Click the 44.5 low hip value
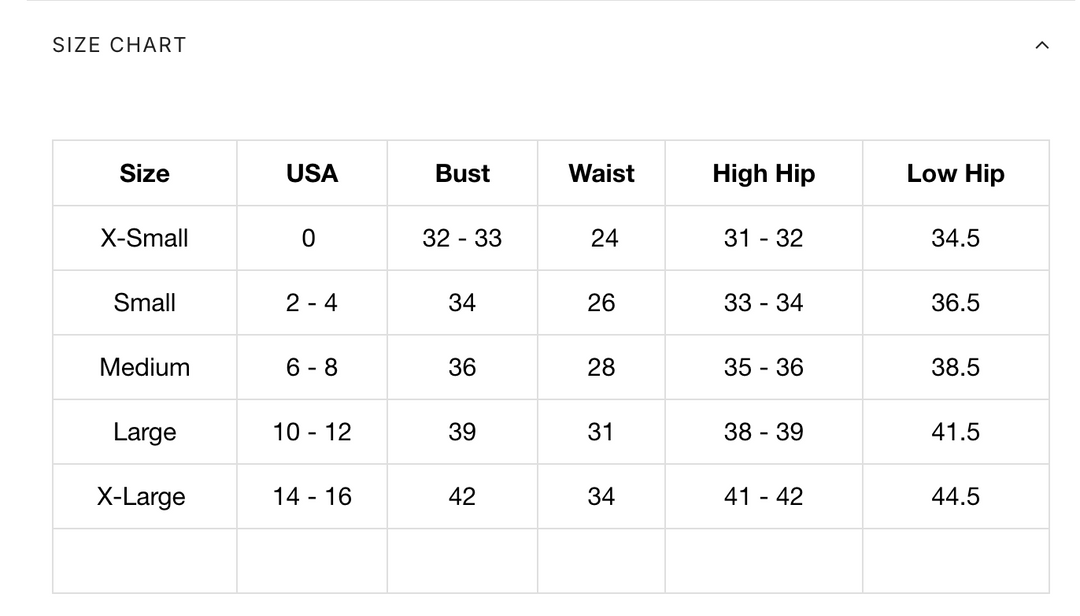The height and width of the screenshot is (616, 1080). (955, 496)
